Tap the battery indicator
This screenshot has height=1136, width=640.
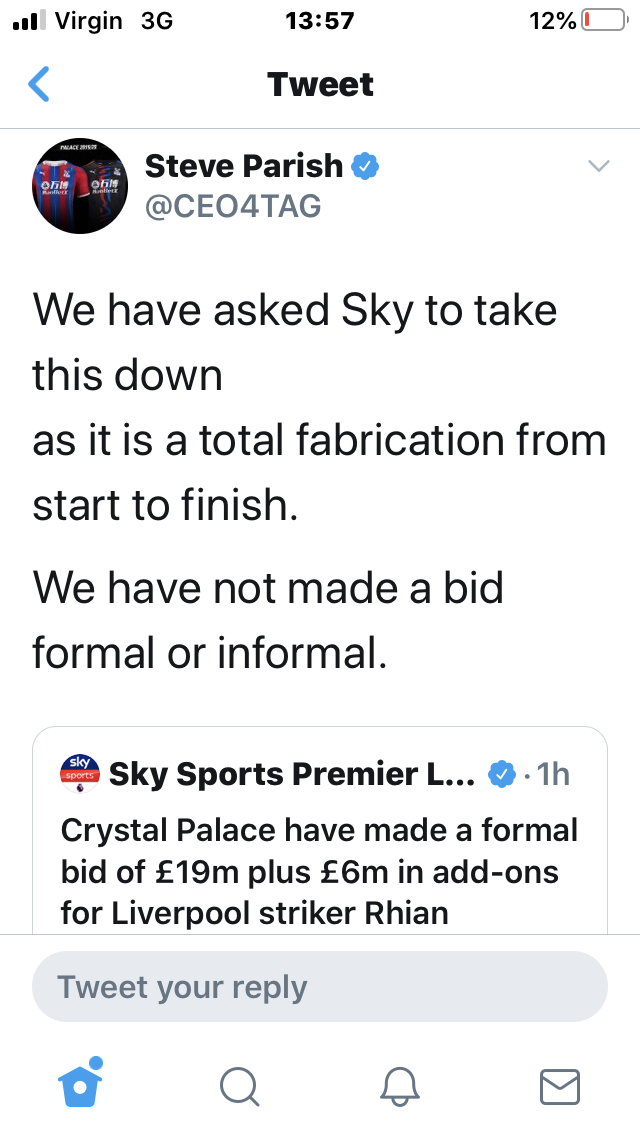(605, 20)
